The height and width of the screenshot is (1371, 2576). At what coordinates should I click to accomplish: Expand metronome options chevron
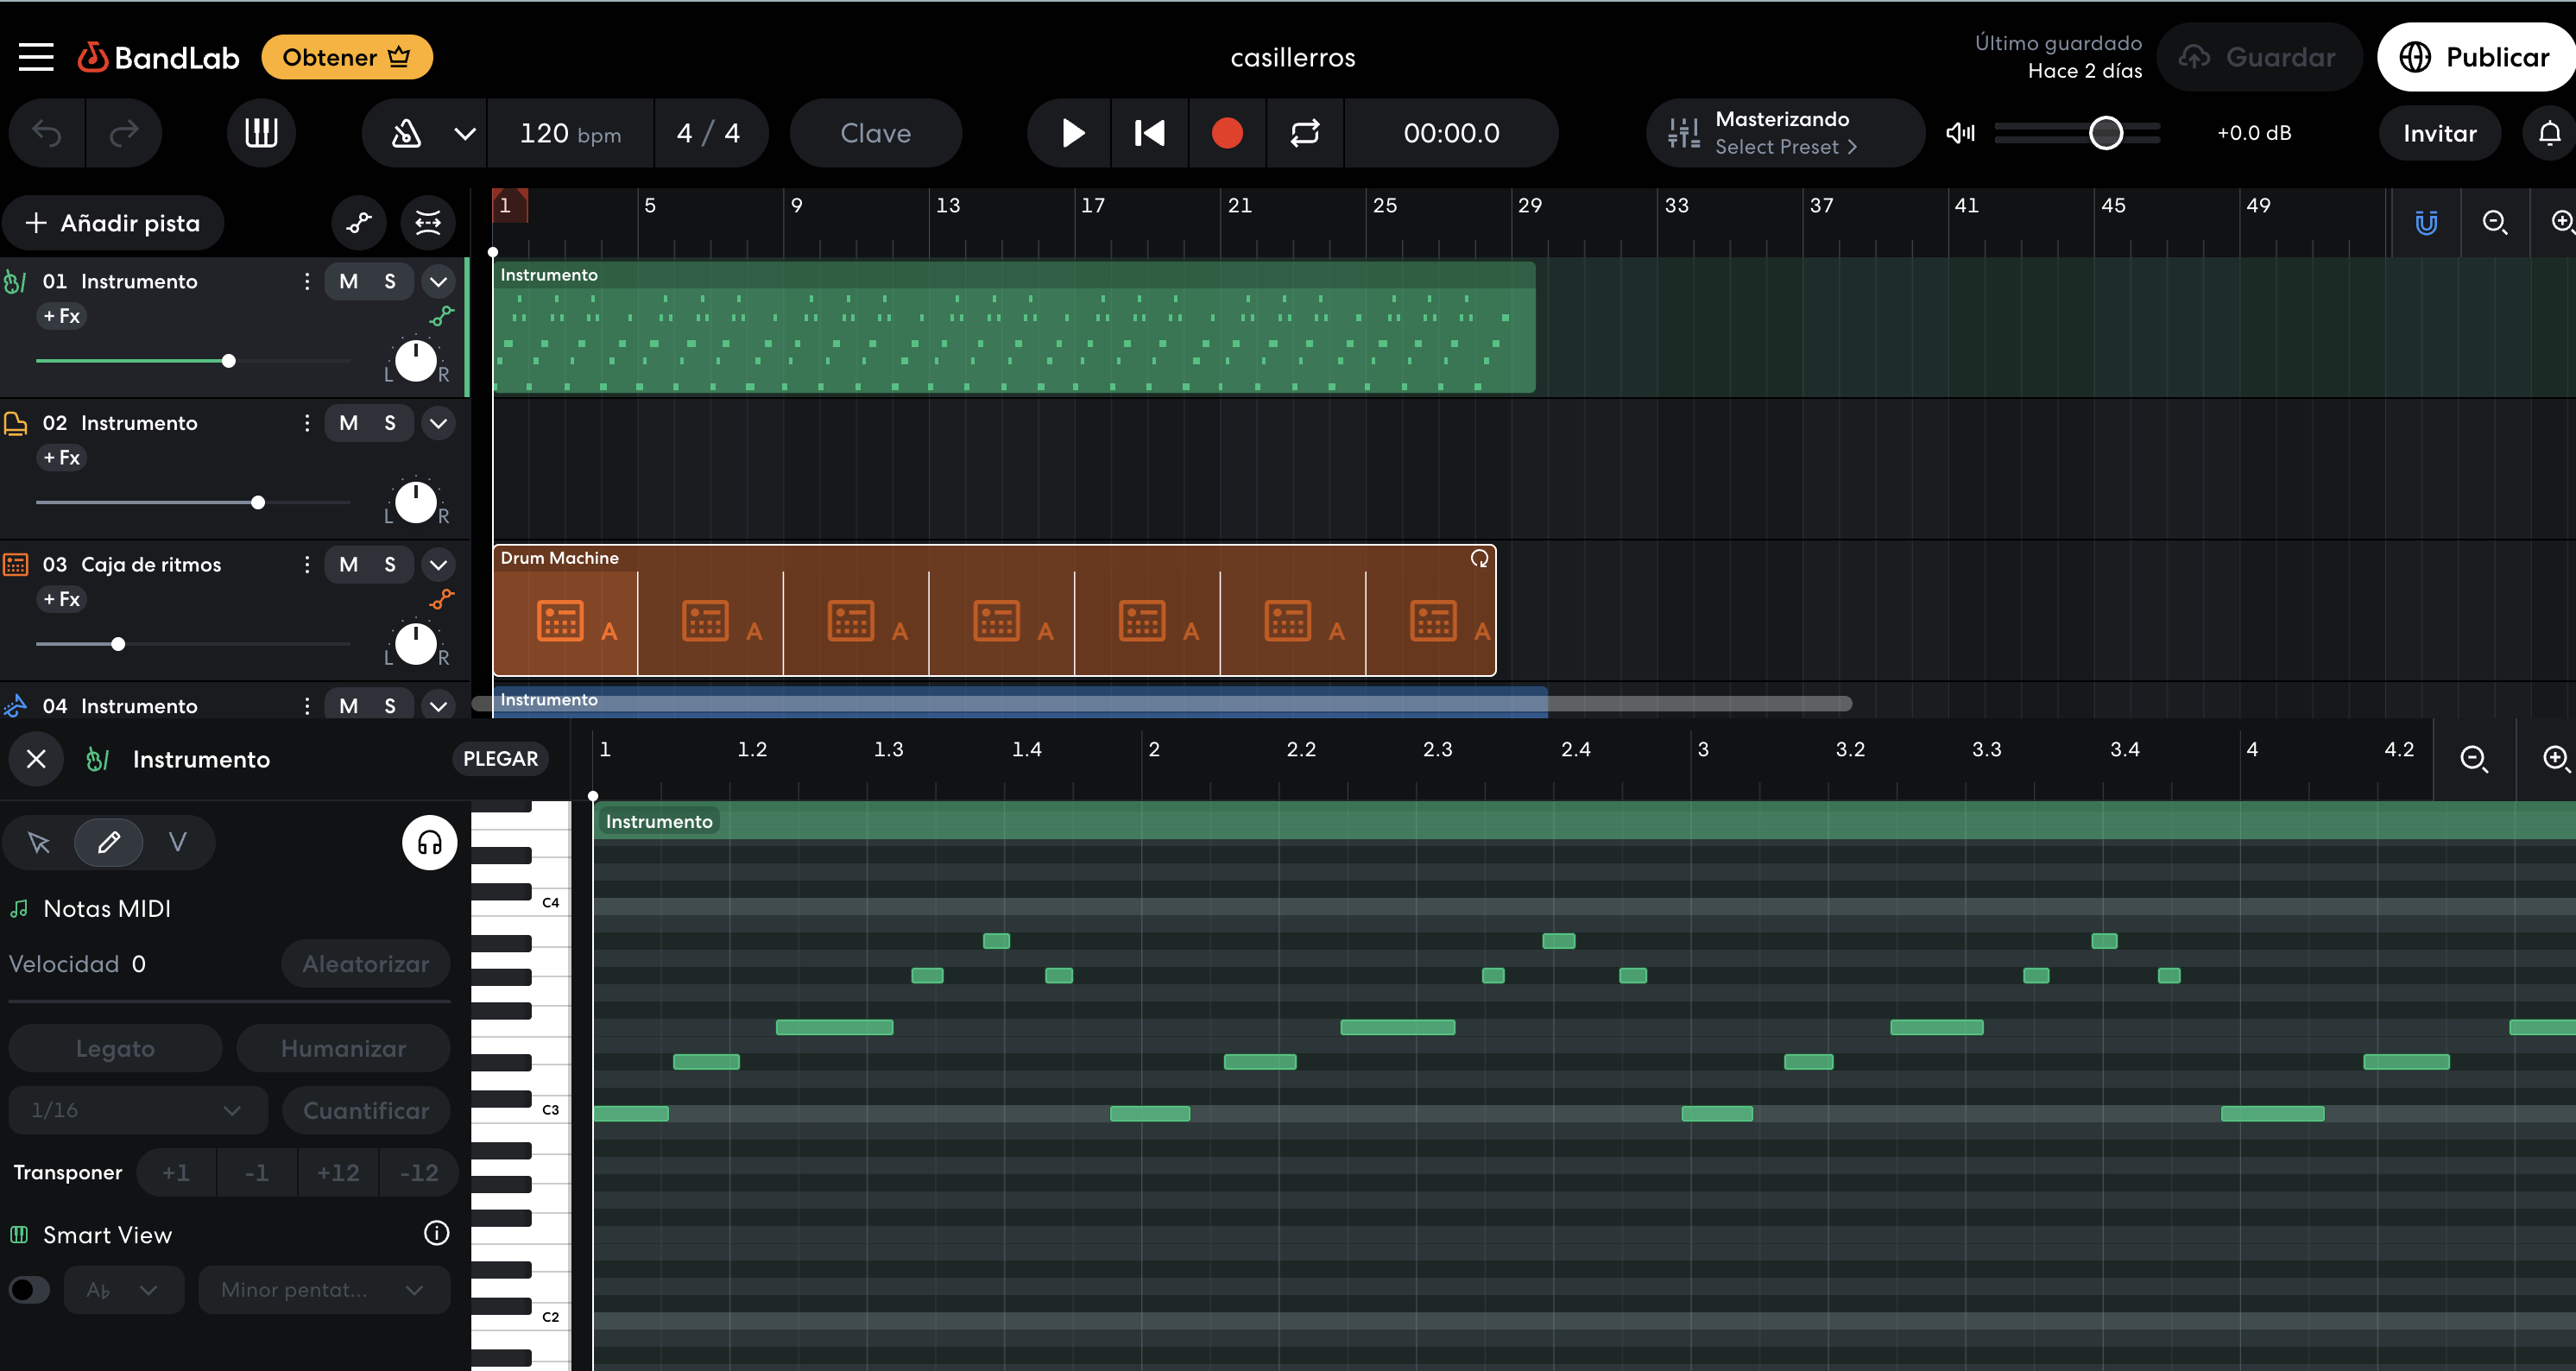[x=465, y=133]
